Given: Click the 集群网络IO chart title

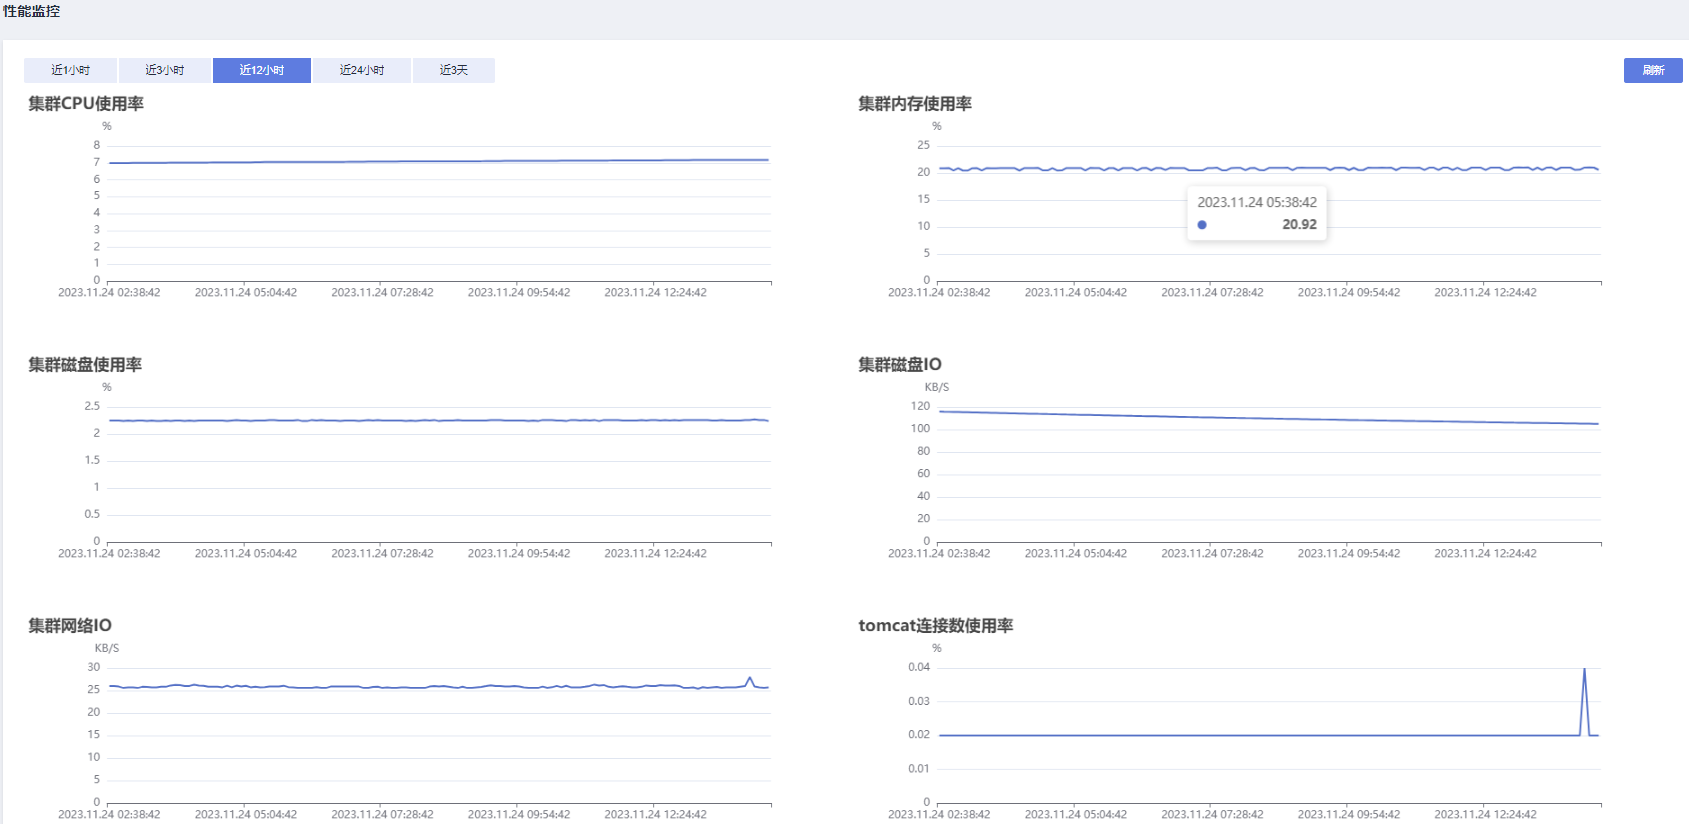Looking at the screenshot, I should [70, 626].
